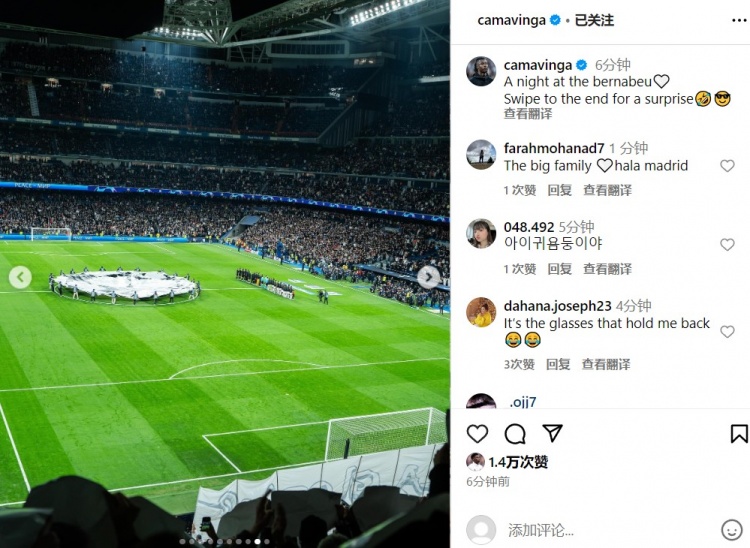The height and width of the screenshot is (548, 750).
Task: Go to next photo with right arrow
Action: click(x=429, y=277)
